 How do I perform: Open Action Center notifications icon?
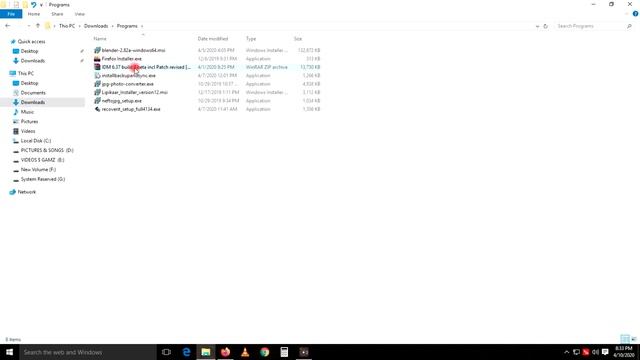[x=605, y=352]
